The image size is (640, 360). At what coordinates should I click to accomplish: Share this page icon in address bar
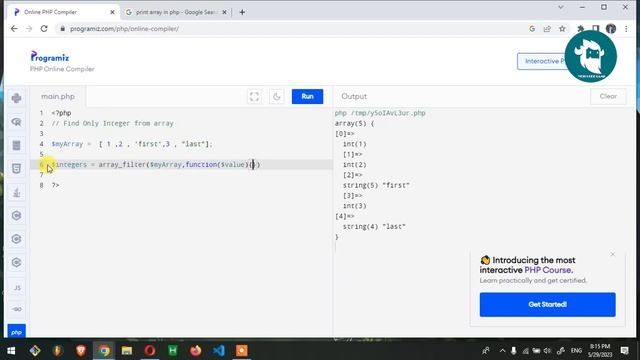click(x=547, y=29)
